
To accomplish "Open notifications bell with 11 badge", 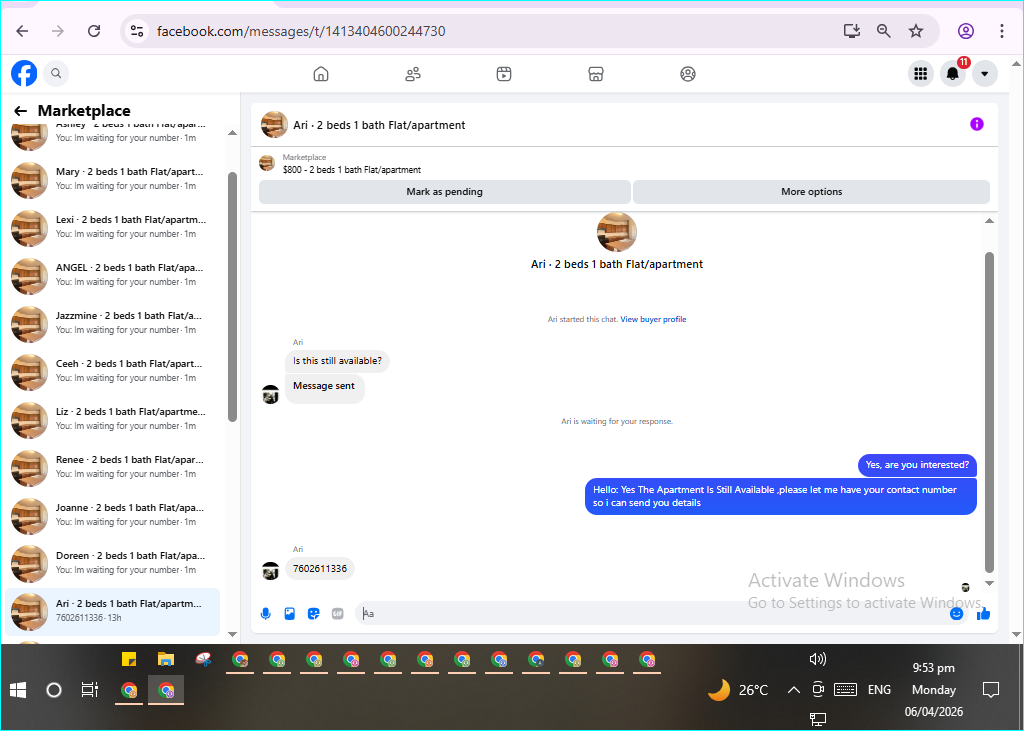I will [x=953, y=74].
